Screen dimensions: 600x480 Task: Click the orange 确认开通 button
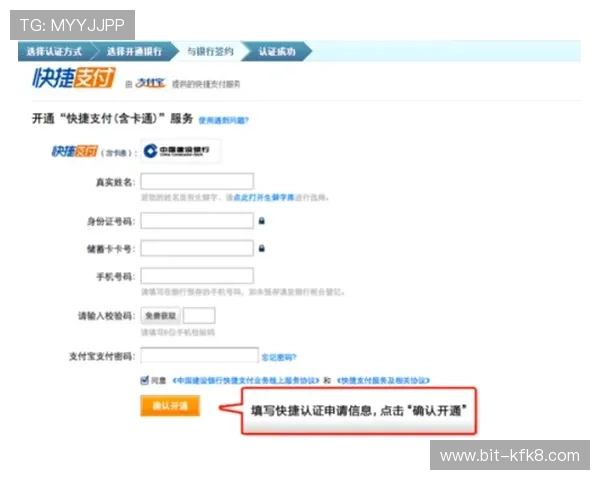coord(170,405)
